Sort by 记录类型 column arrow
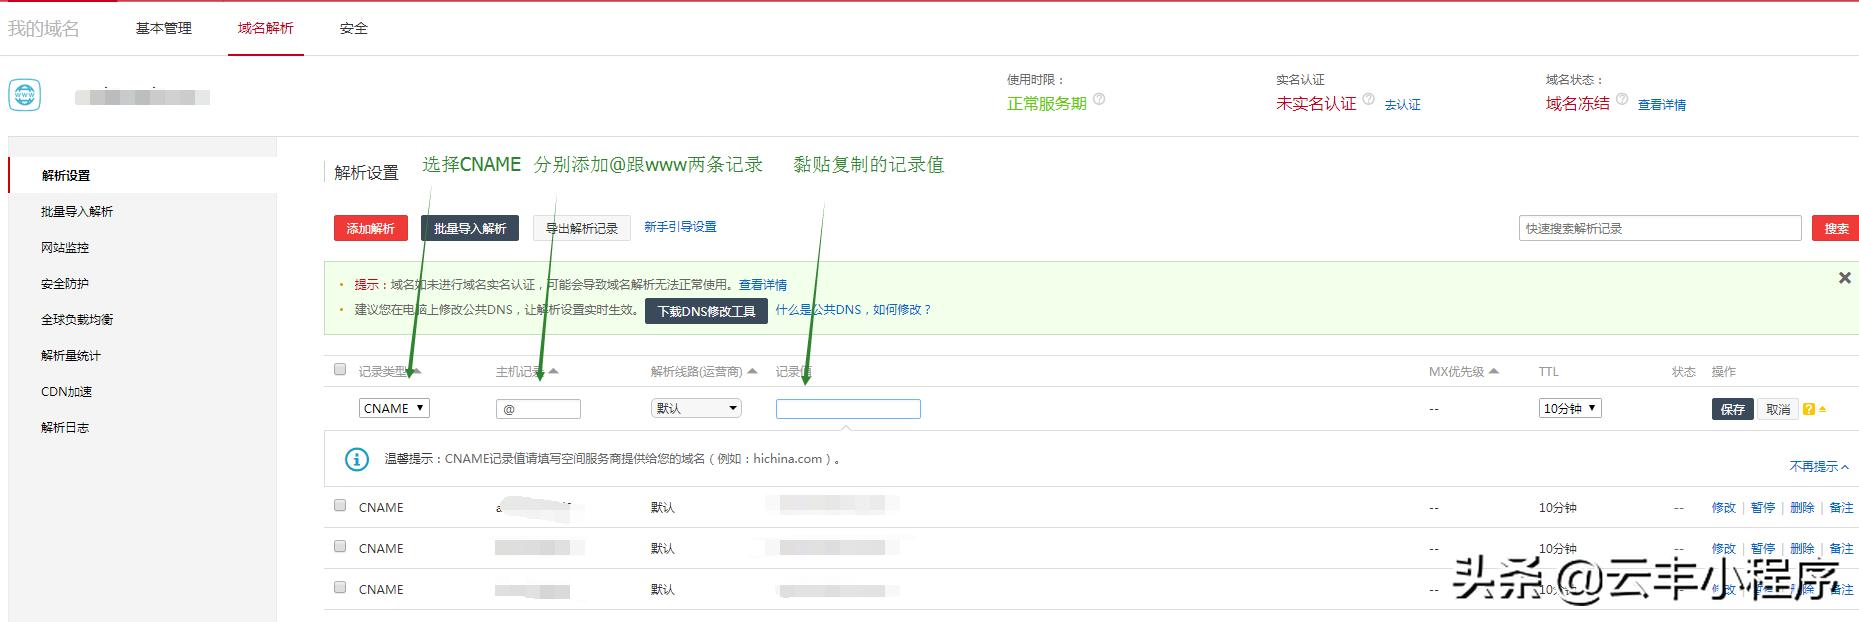This screenshot has width=1859, height=622. click(417, 371)
